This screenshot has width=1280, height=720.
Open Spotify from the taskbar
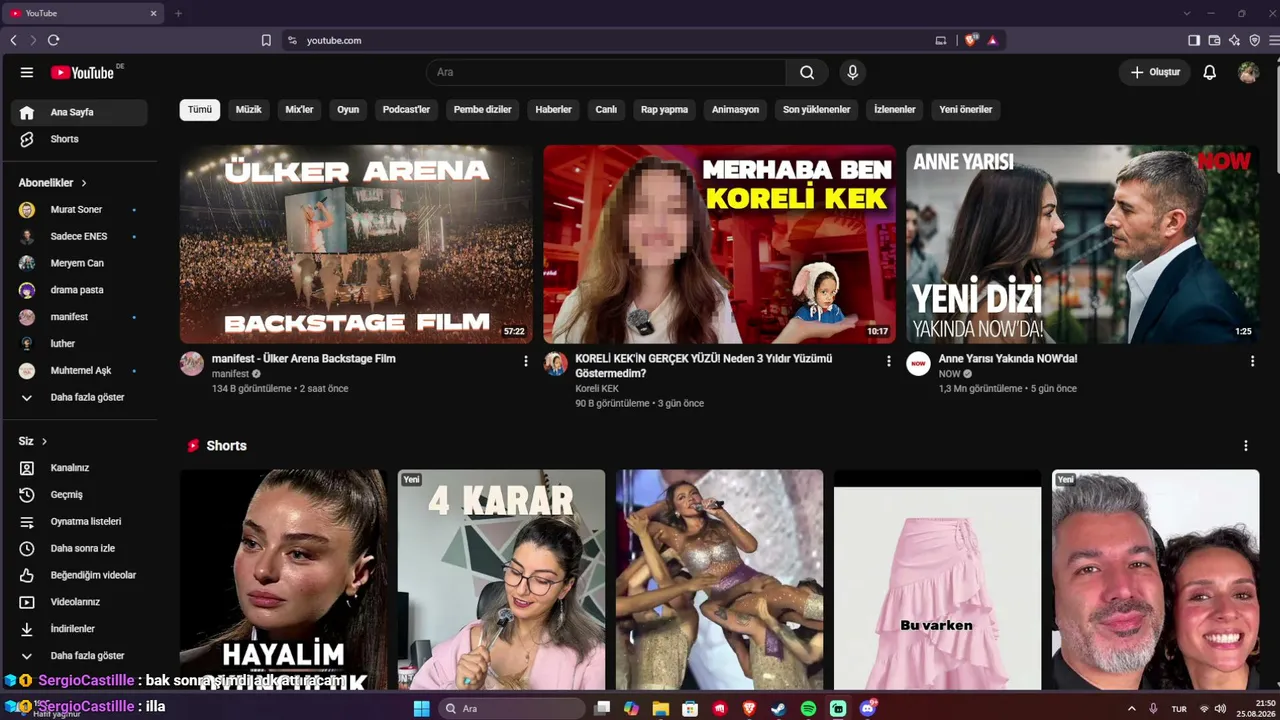[x=808, y=708]
